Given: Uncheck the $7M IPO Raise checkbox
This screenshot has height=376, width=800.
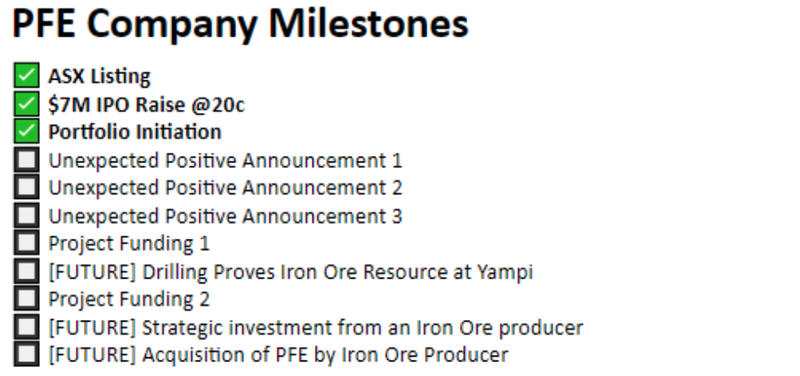Looking at the screenshot, I should tap(26, 104).
